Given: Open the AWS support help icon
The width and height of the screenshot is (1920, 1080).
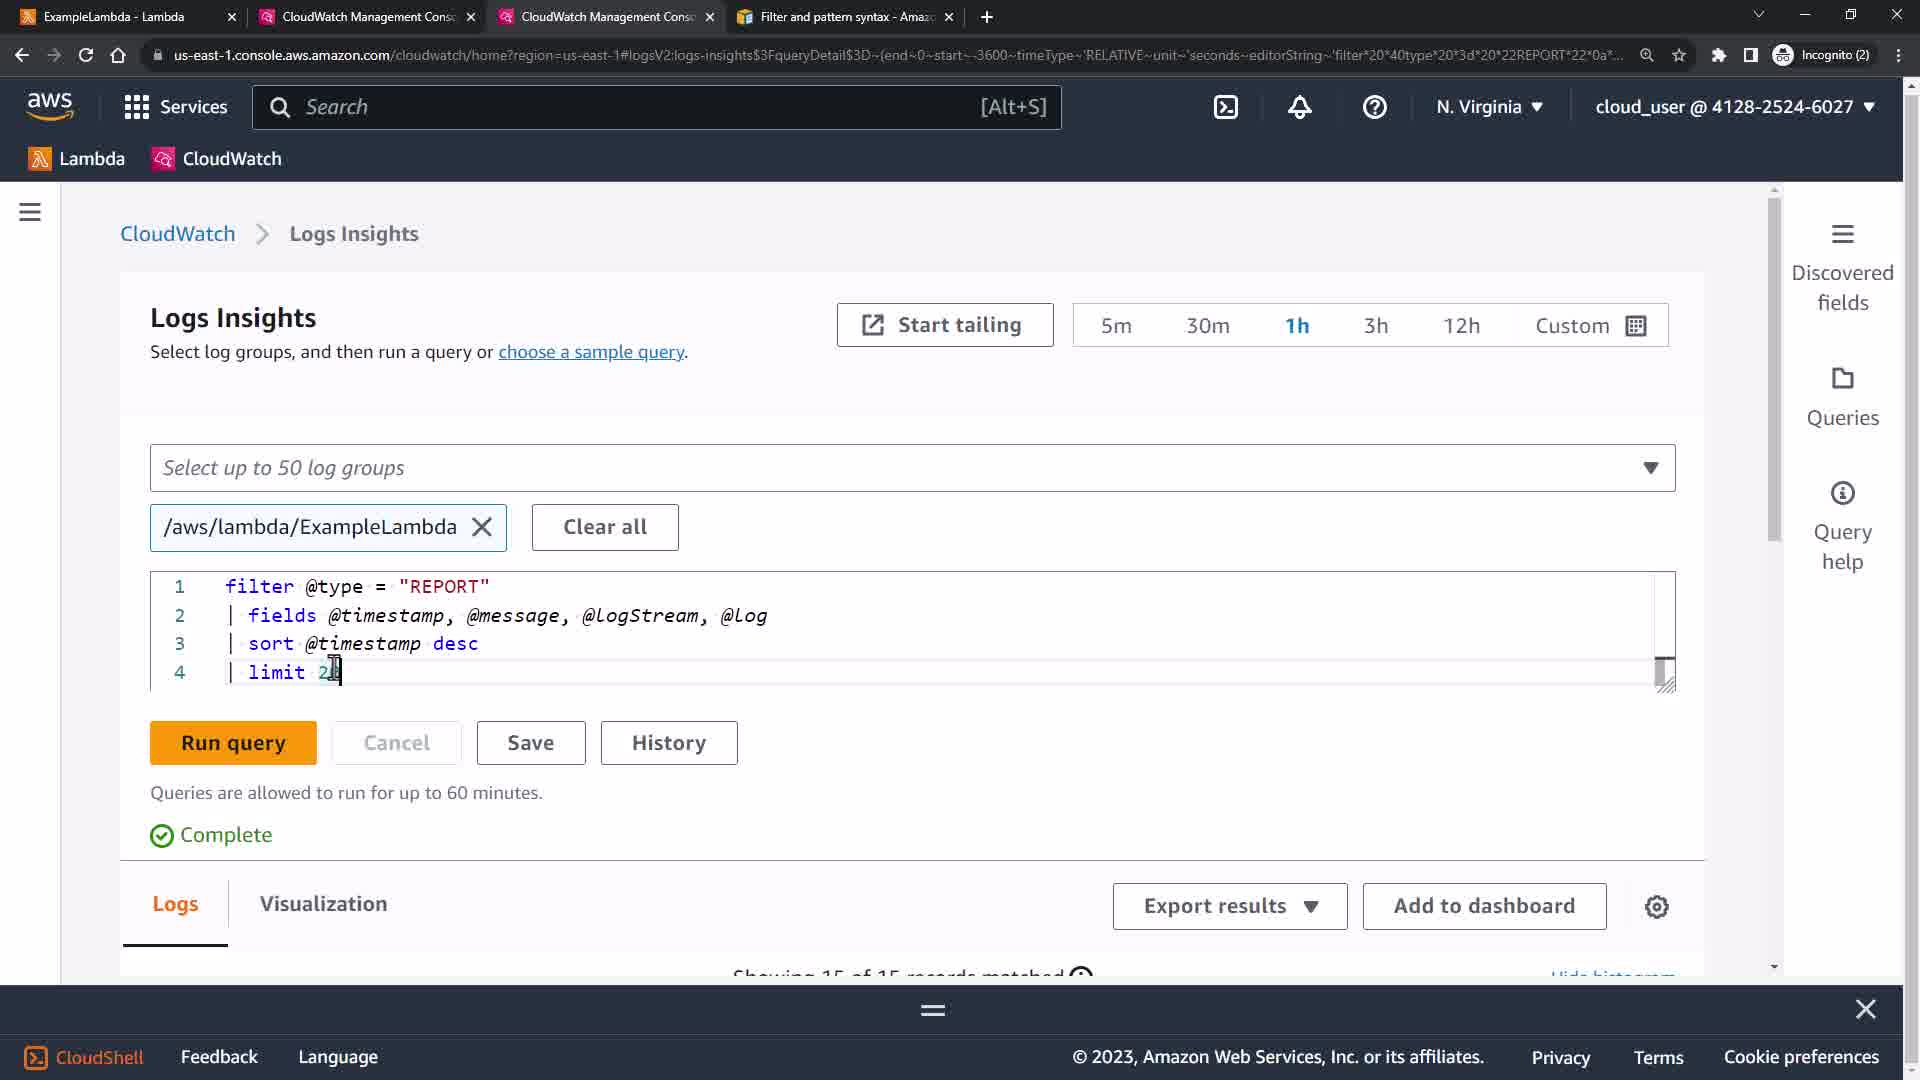Looking at the screenshot, I should 1374,107.
